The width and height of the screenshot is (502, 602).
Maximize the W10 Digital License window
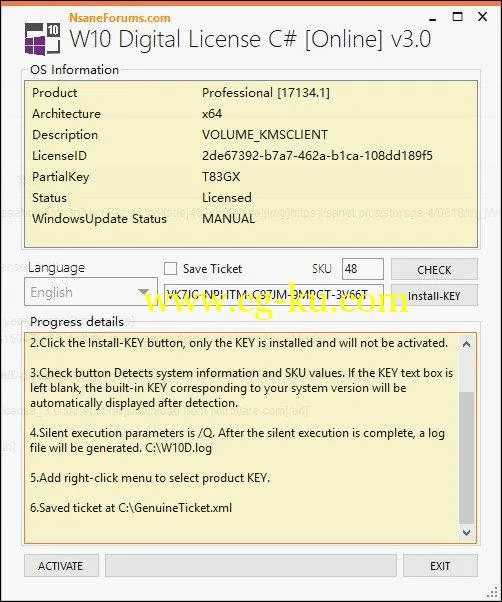pyautogui.click(x=457, y=17)
